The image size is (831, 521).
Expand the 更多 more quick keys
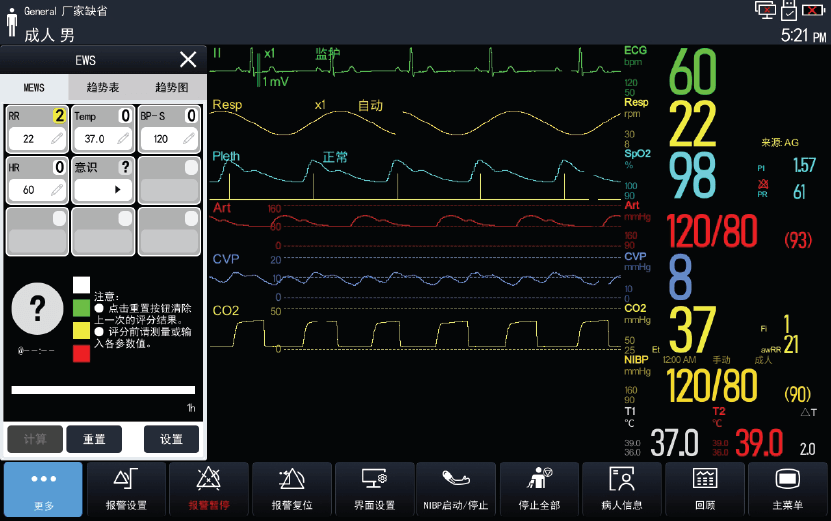tap(43, 489)
